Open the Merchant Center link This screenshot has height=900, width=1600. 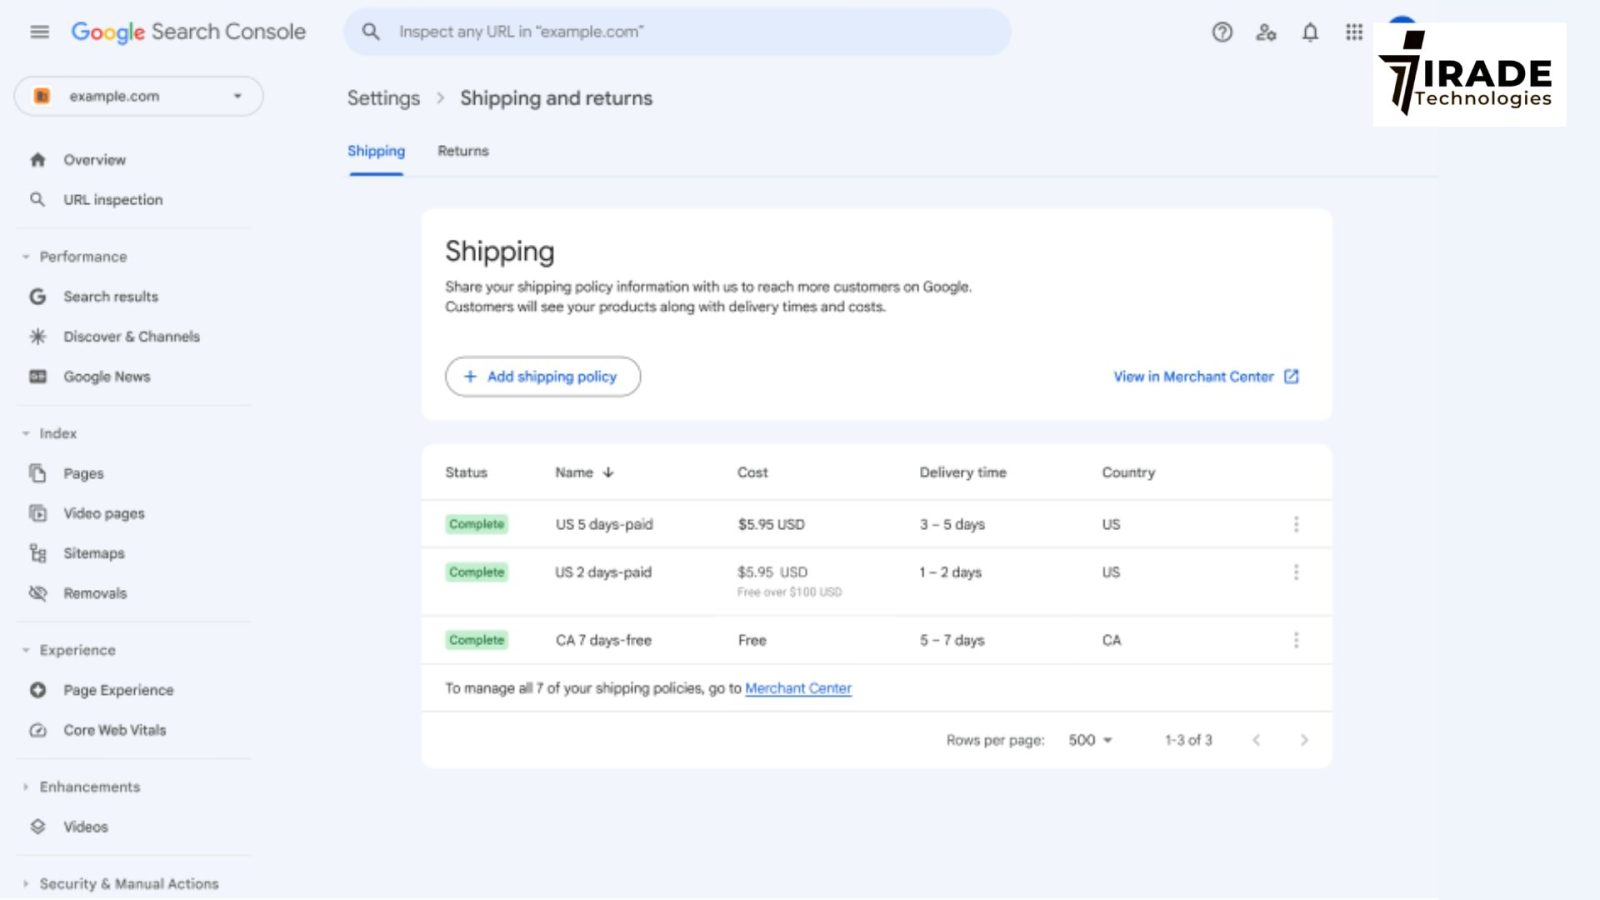pos(798,688)
